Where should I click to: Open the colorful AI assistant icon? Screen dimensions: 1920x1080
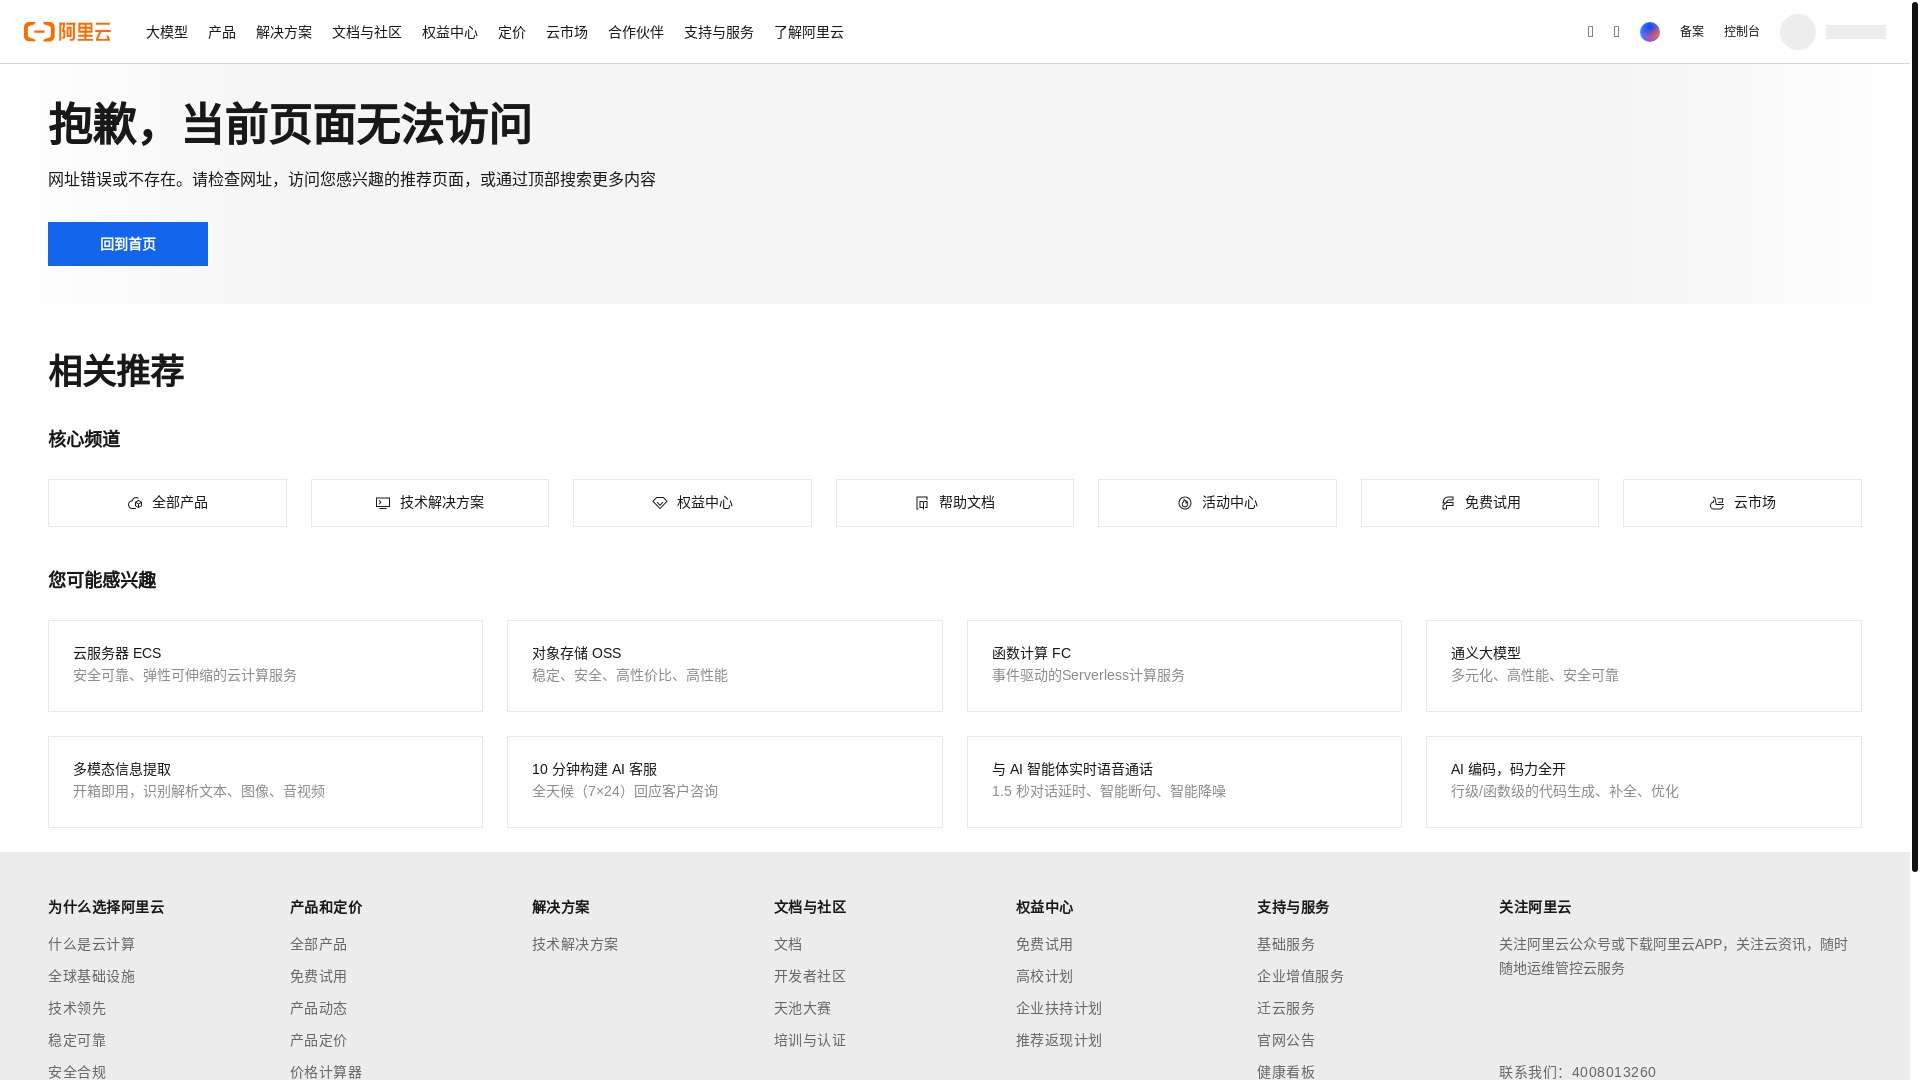point(1650,32)
